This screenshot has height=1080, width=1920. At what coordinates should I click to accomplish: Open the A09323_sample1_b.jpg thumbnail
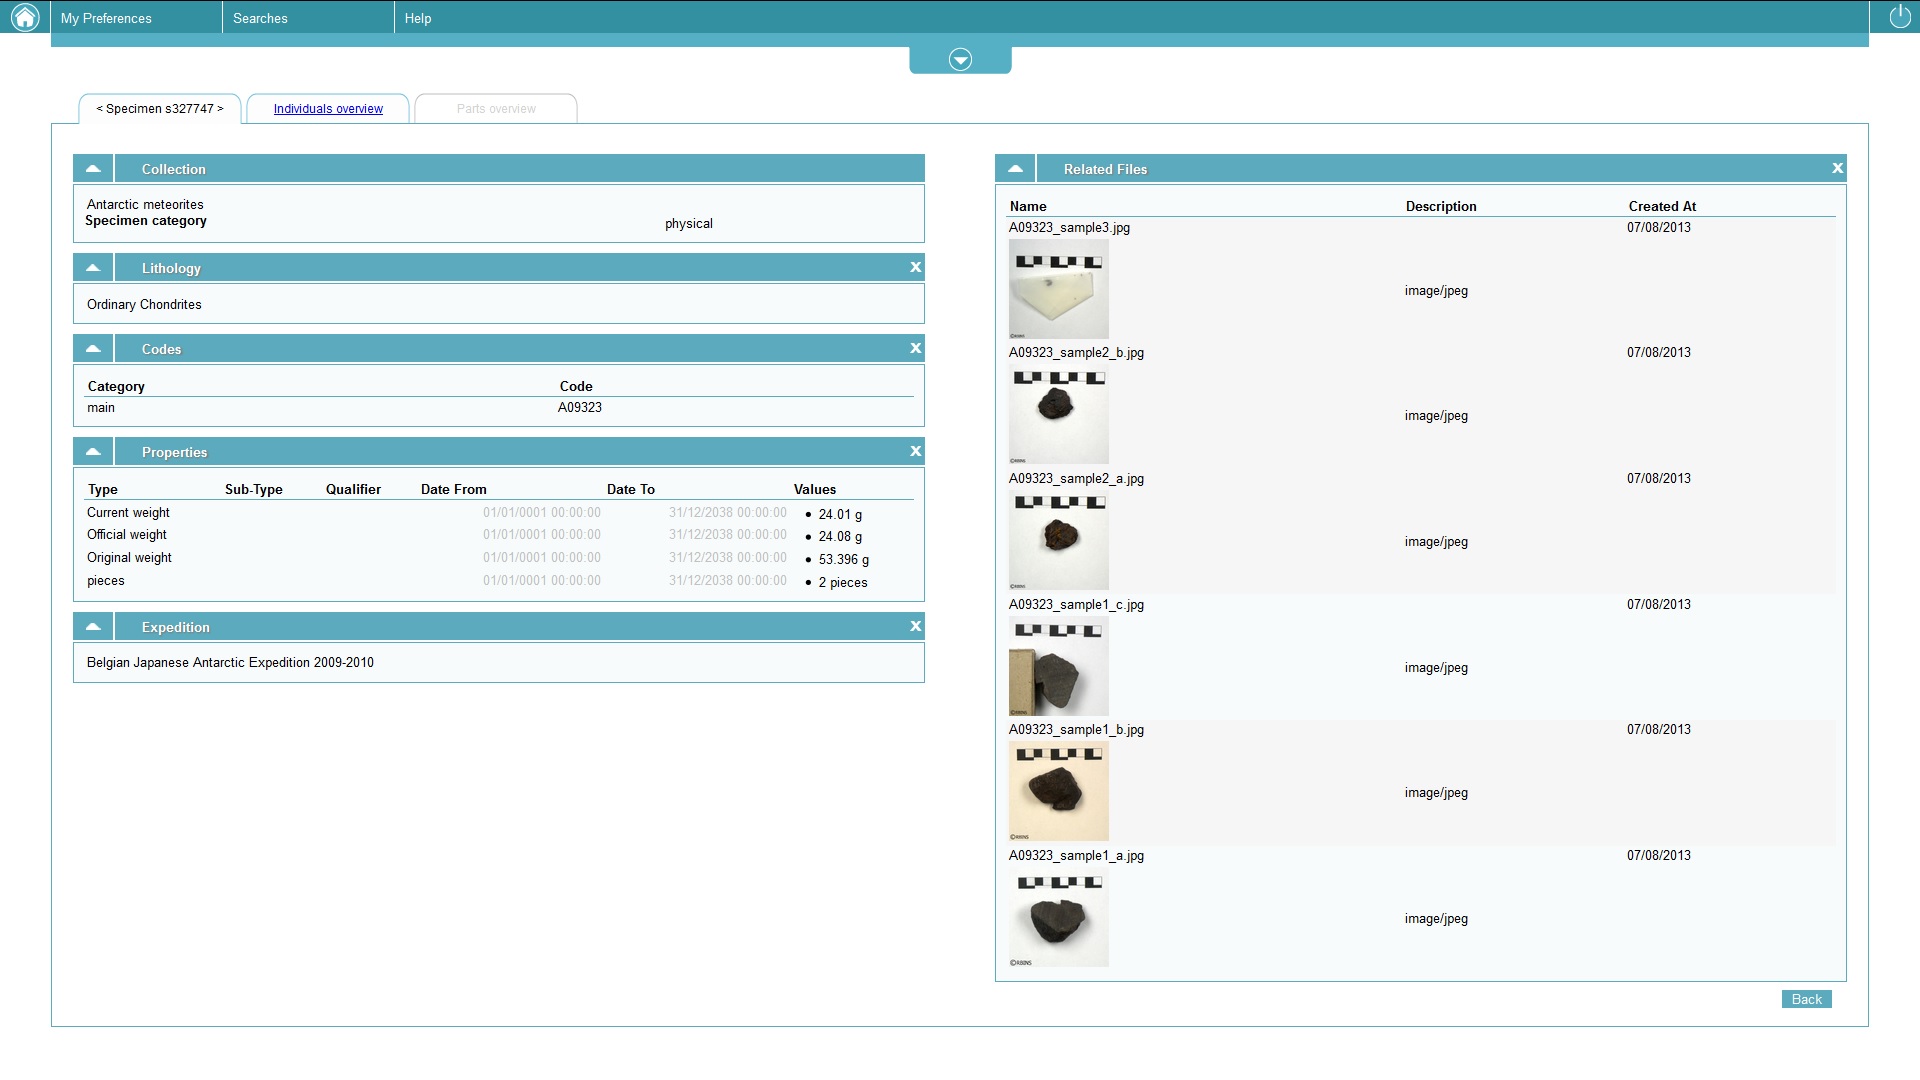(x=1058, y=792)
